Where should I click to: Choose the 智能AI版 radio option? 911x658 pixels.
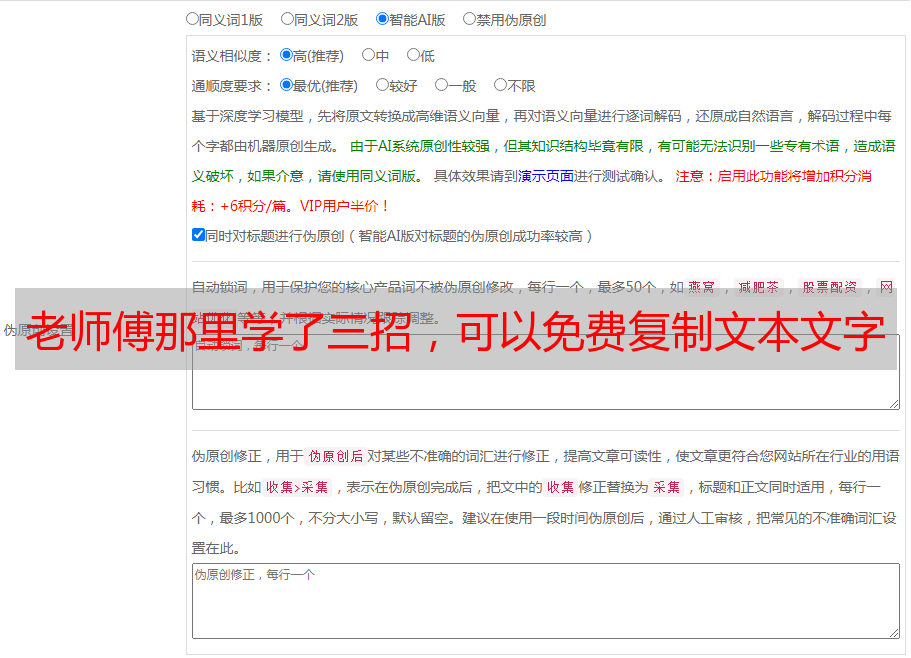click(x=382, y=19)
